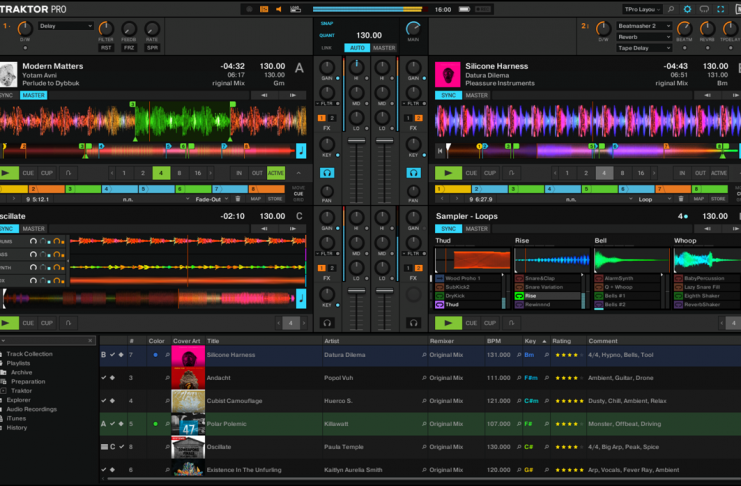The image size is (741, 486).
Task: Sort browser list by BPM column
Action: (x=493, y=341)
